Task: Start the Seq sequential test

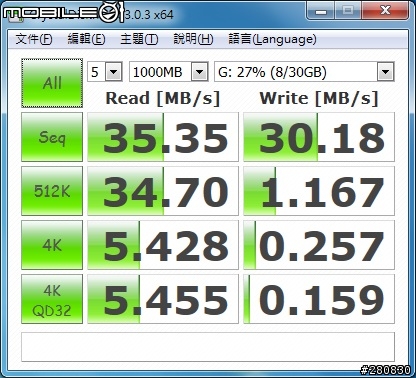Action: [x=52, y=137]
